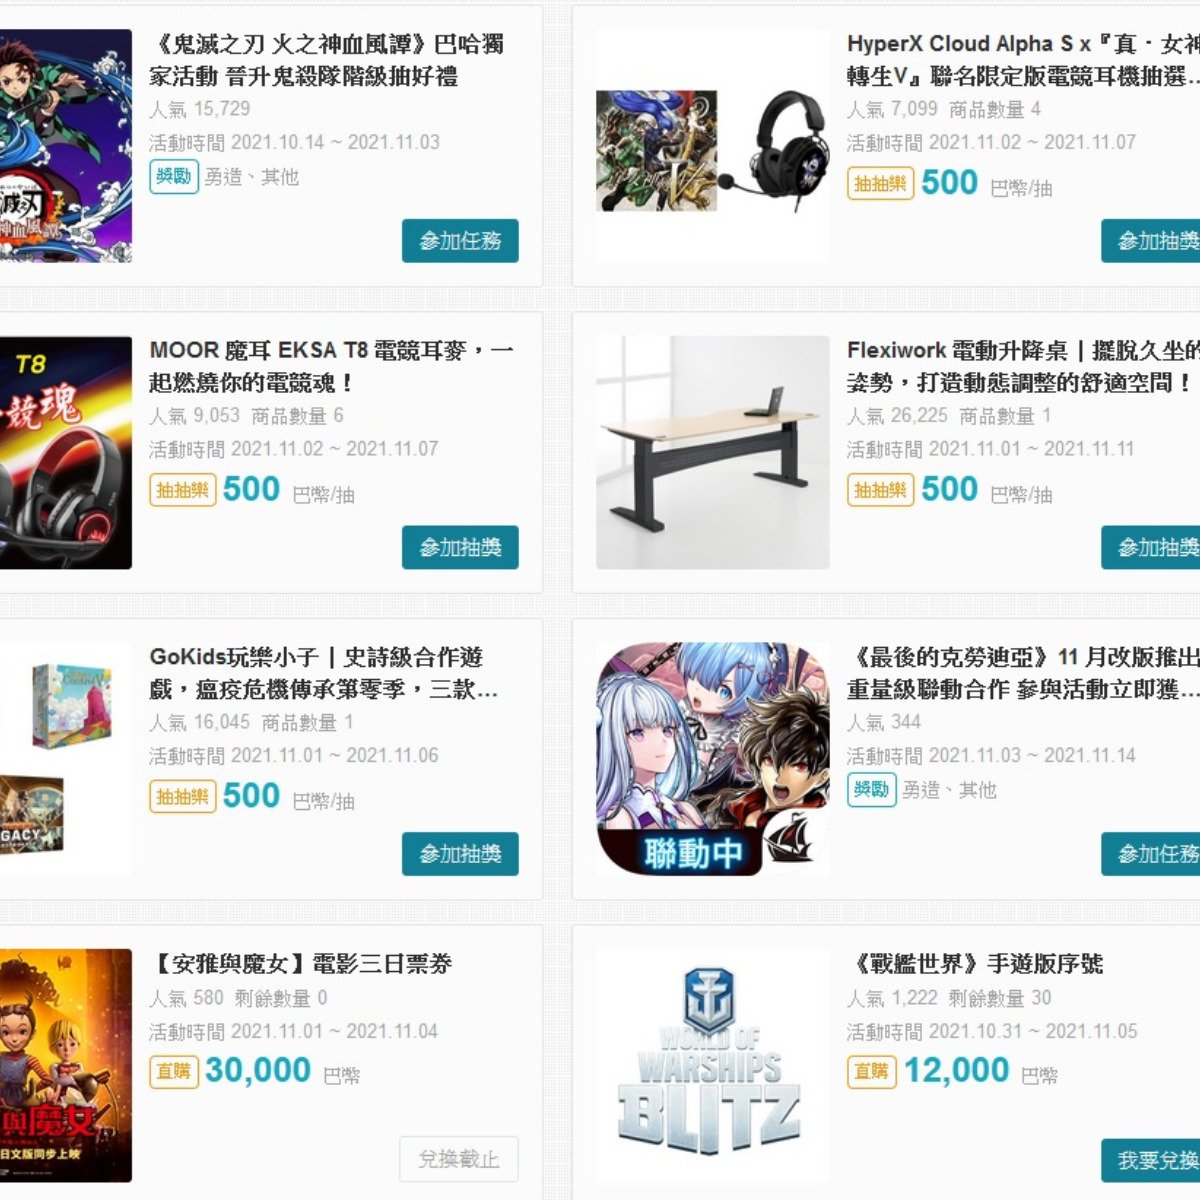The image size is (1200, 1200).
Task: Open the 鬼滅之刃 火之神血風譚 title link
Action: (x=328, y=60)
